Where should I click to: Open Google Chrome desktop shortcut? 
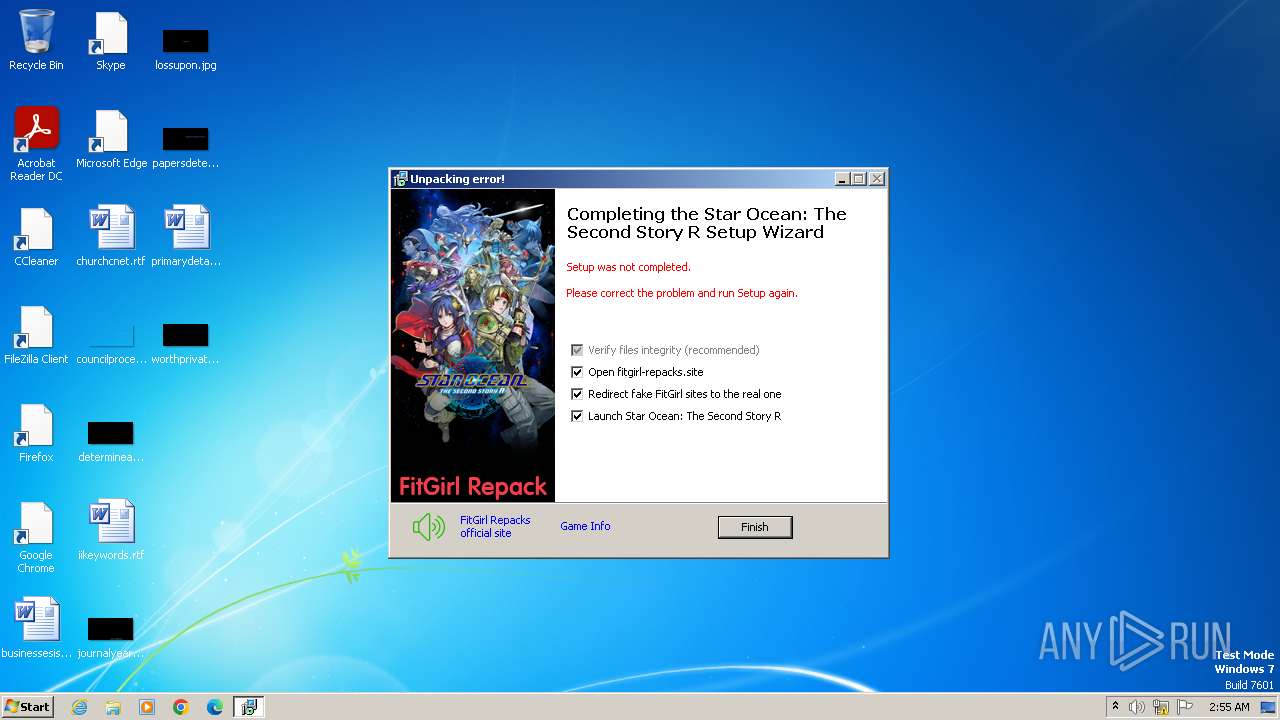(x=36, y=537)
